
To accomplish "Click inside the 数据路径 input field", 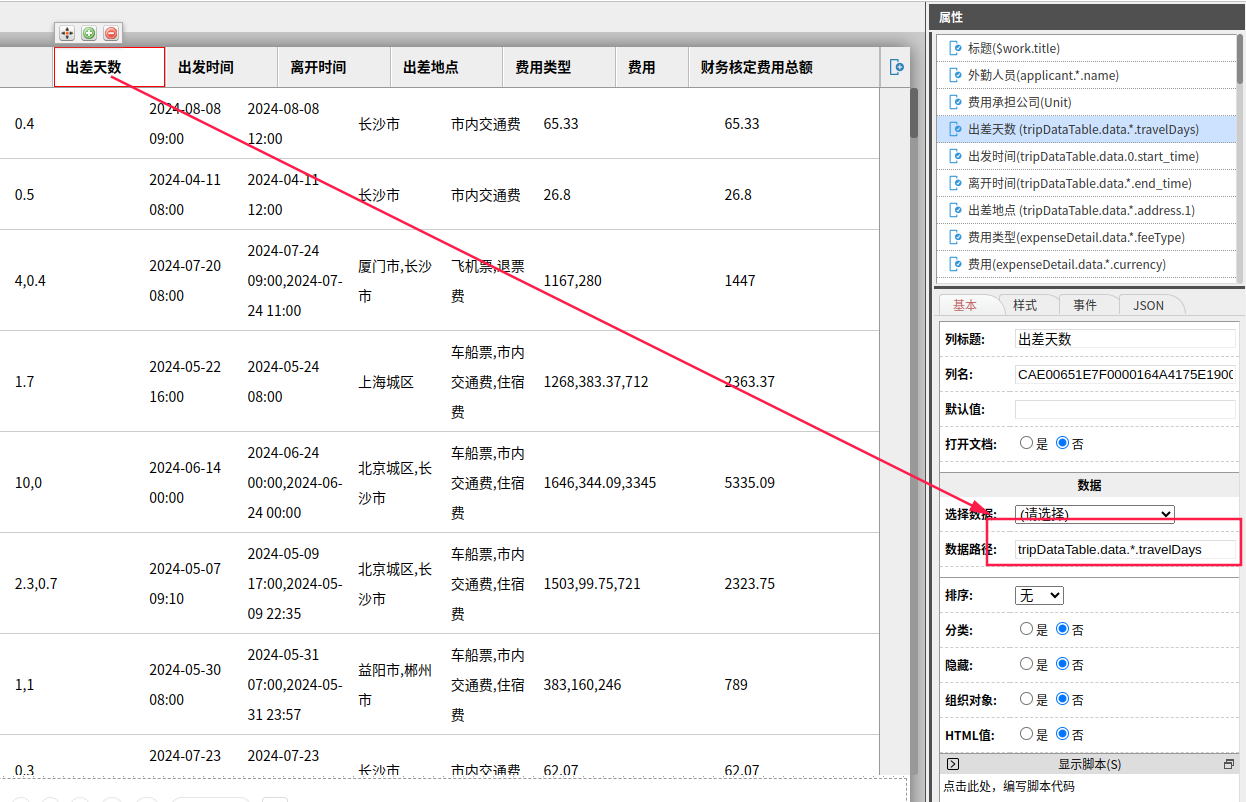I will (1110, 548).
